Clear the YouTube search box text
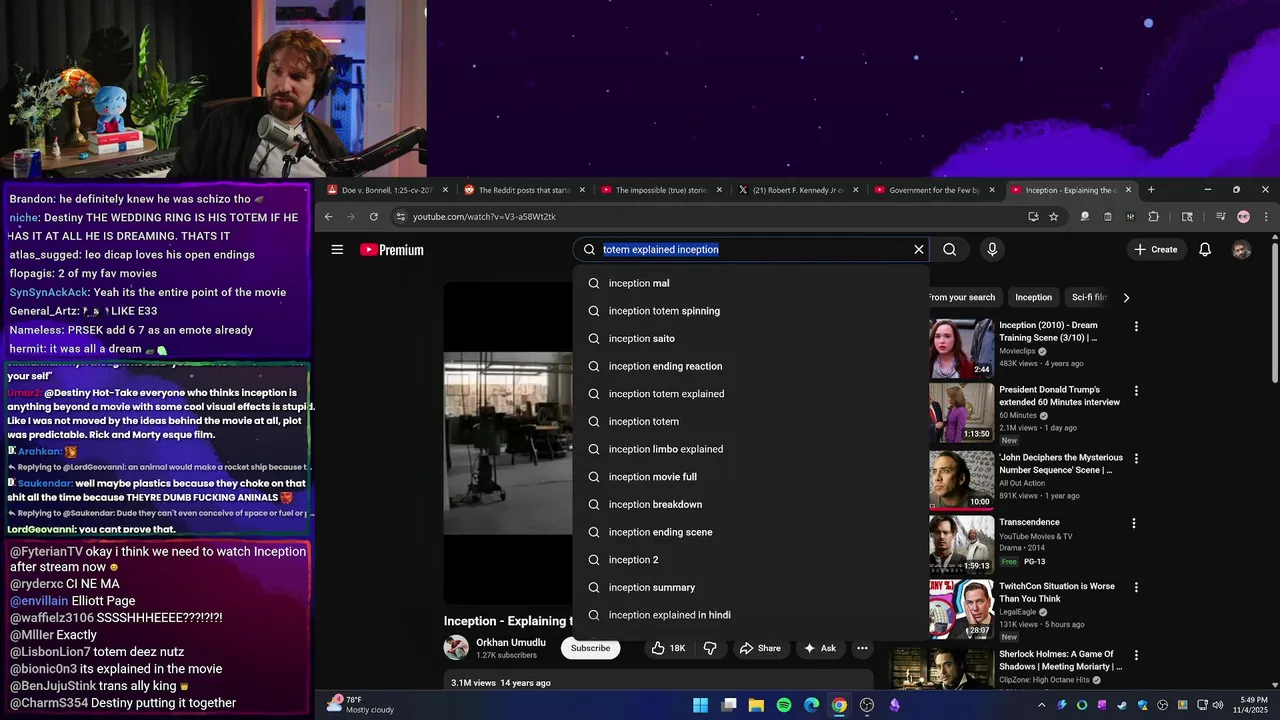Screen dimensions: 1280x720 pos(919,250)
